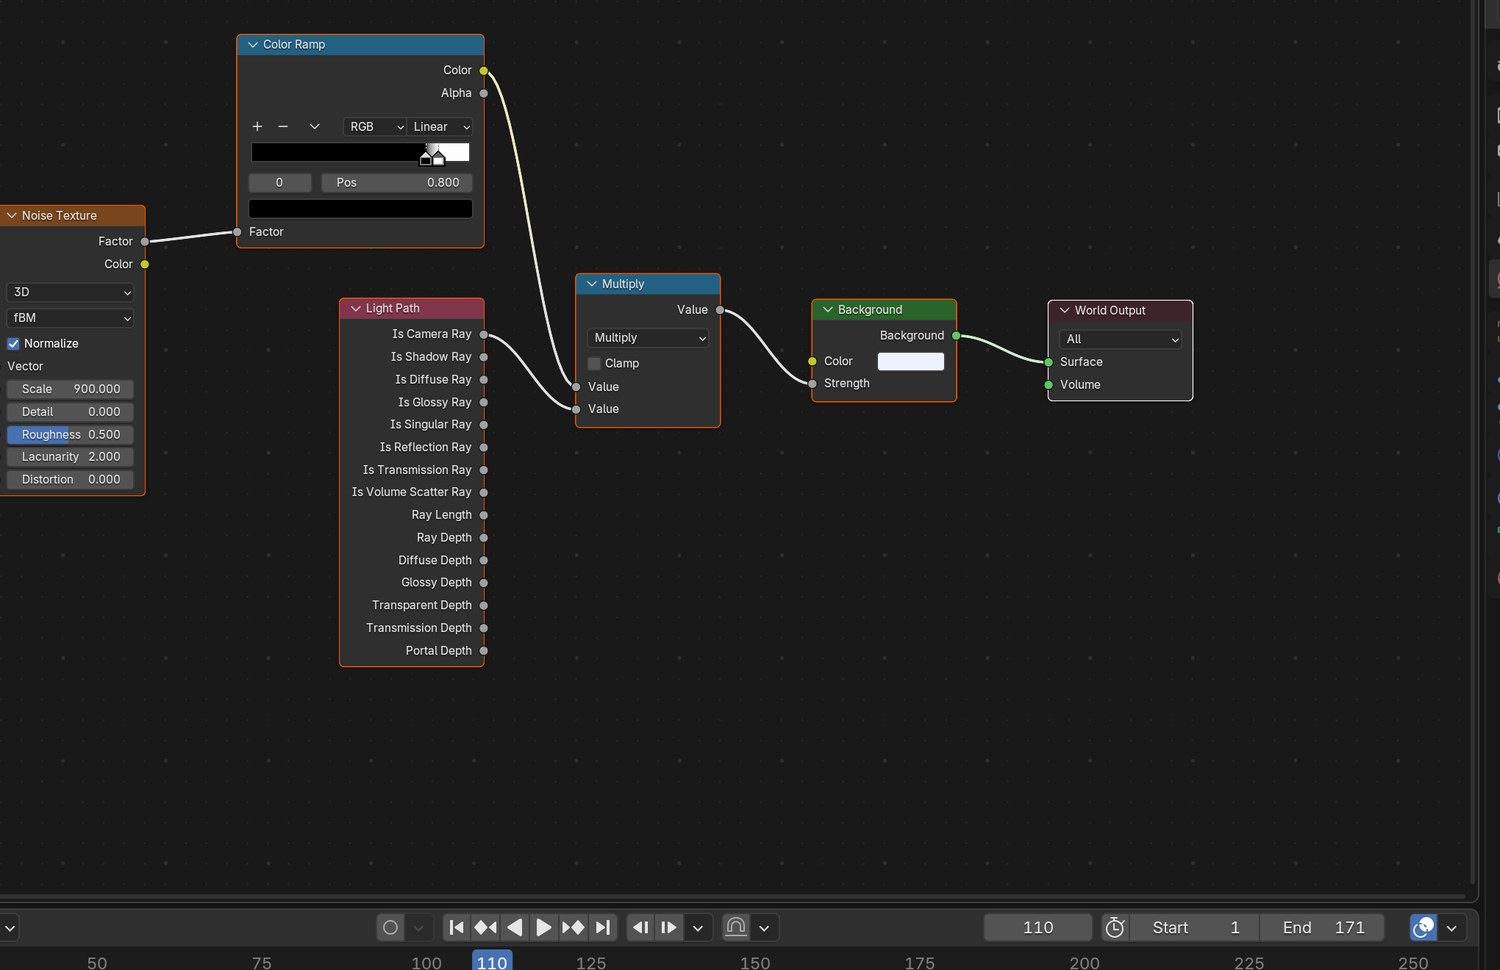Click the Roughness 0.500 slider
This screenshot has height=970, width=1500.
point(70,434)
